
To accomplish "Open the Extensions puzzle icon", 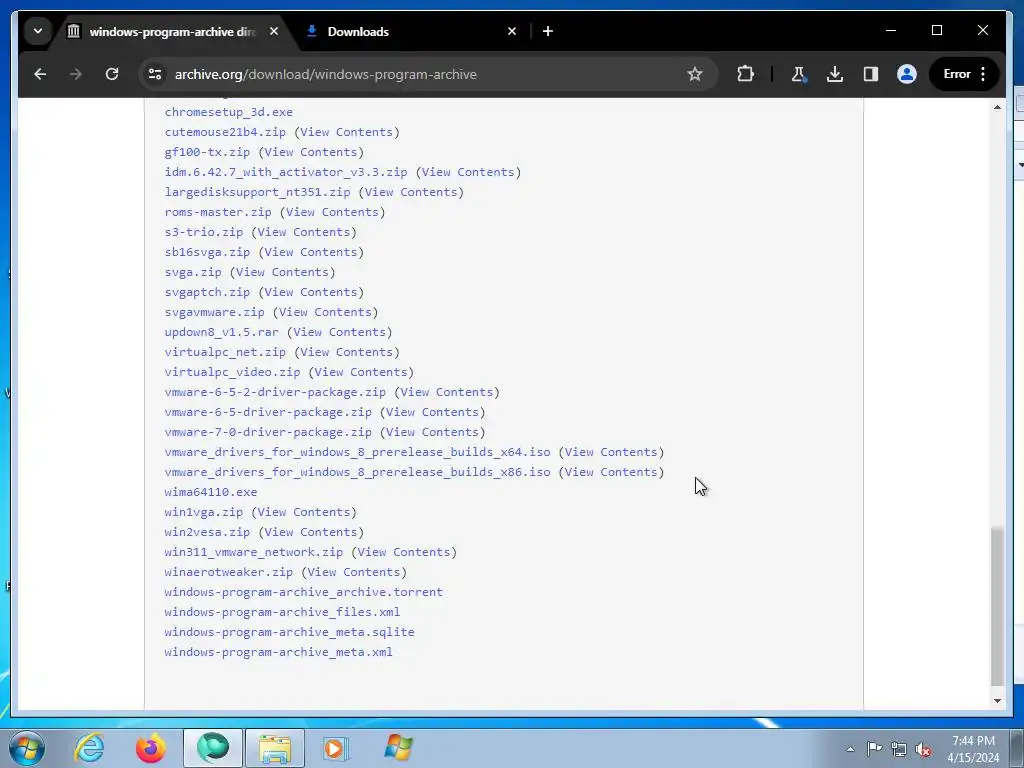I will [745, 74].
